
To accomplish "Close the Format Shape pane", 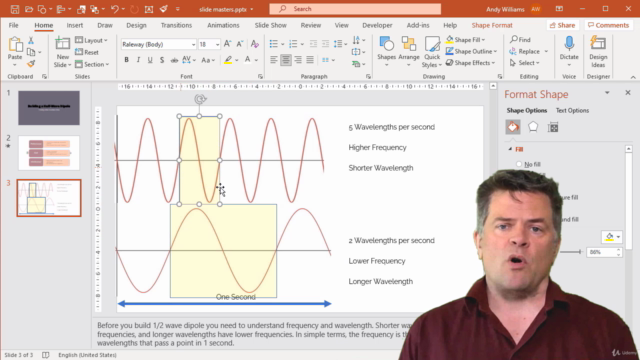I will tap(628, 93).
